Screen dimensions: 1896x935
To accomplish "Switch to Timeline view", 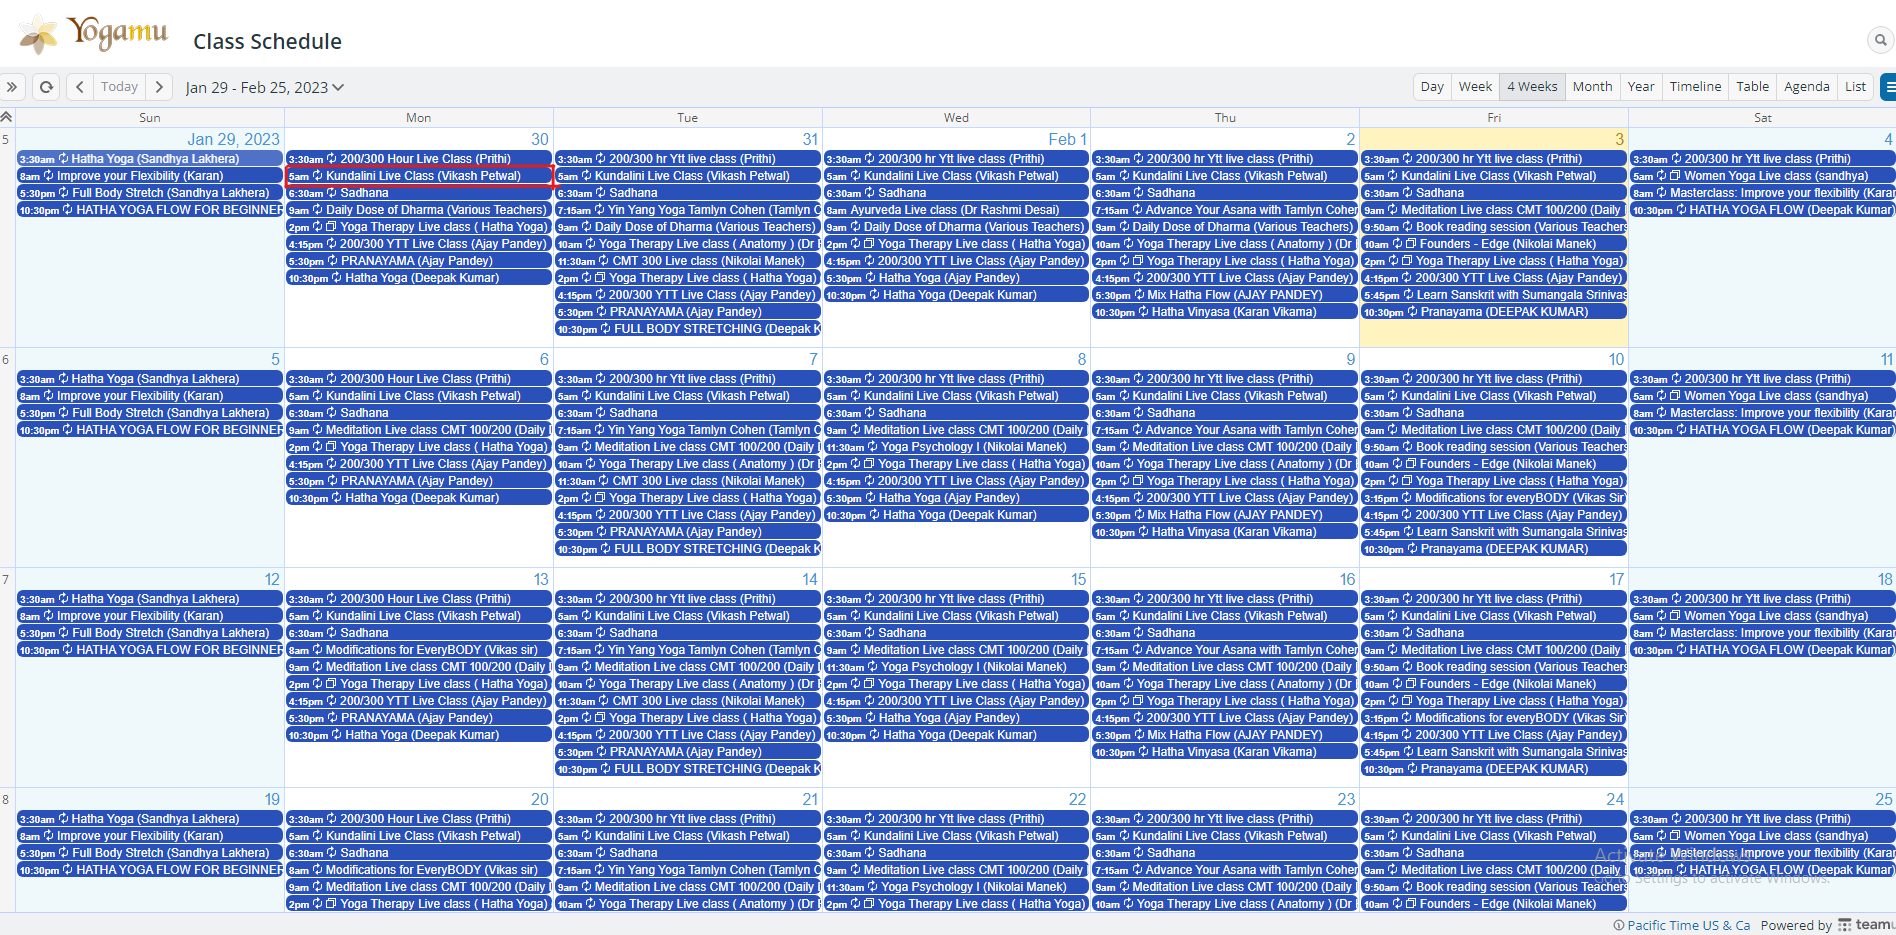I will [1695, 87].
